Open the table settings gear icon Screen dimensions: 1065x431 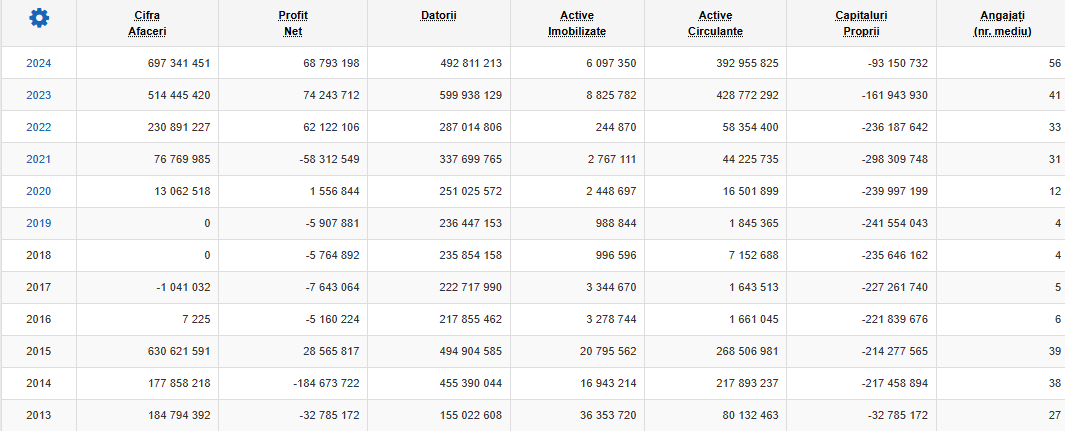point(39,18)
